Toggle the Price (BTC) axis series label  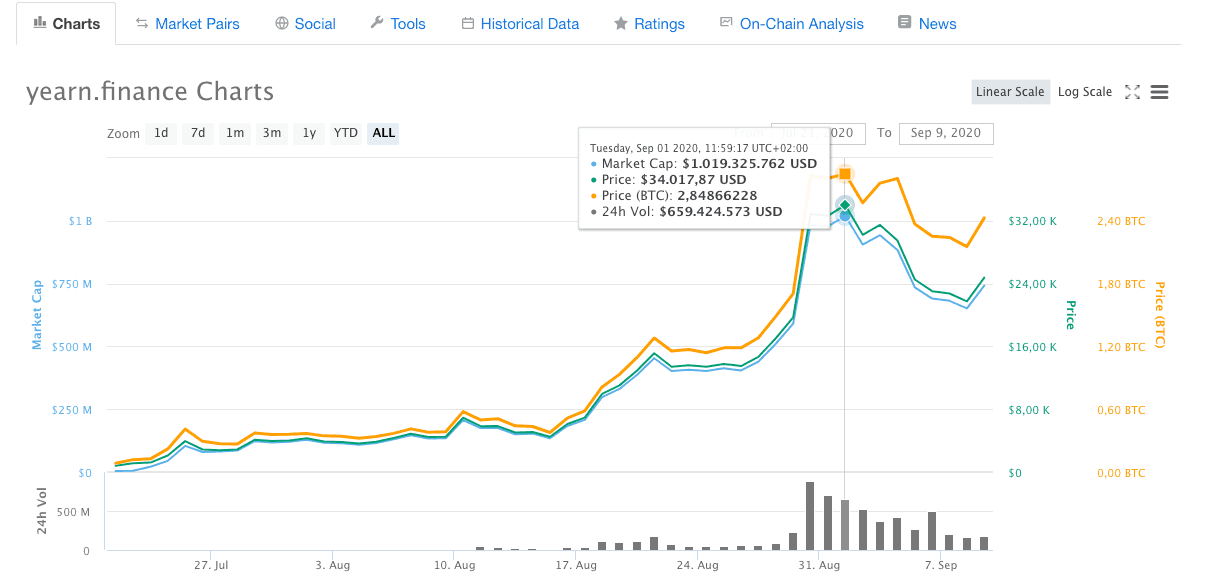click(x=1160, y=314)
